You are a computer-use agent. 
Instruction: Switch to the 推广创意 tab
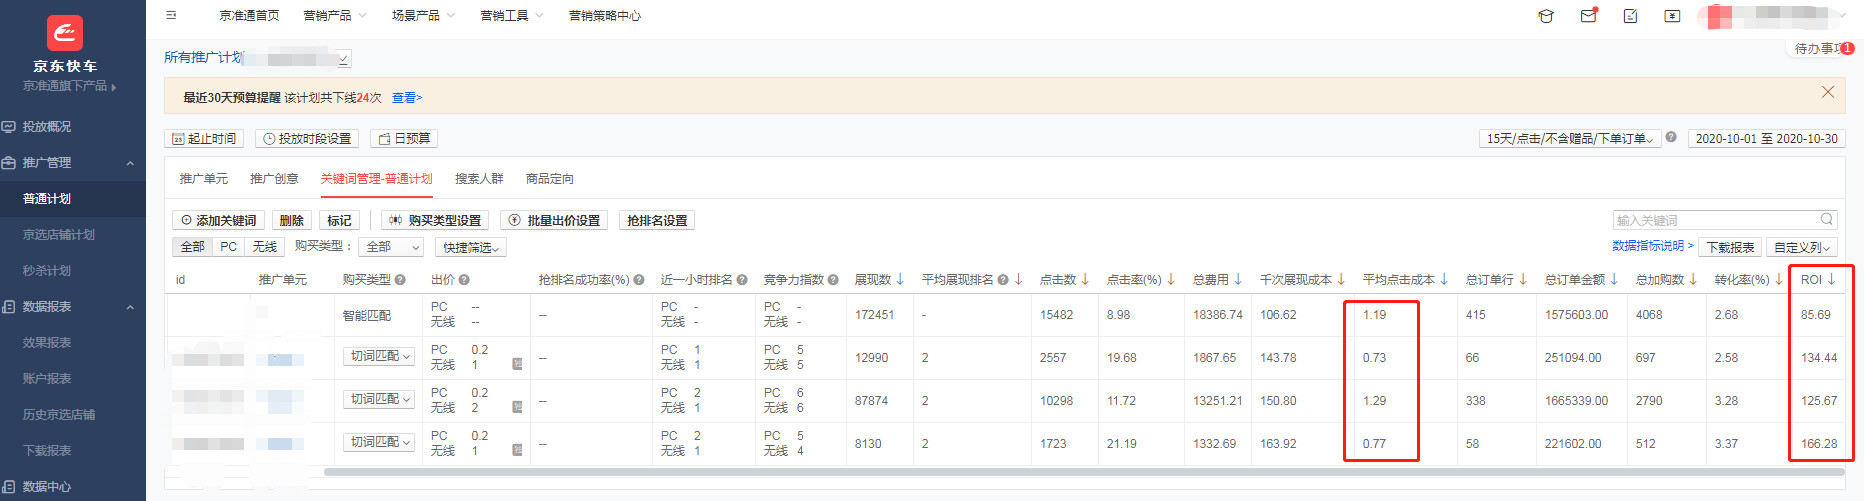[274, 179]
